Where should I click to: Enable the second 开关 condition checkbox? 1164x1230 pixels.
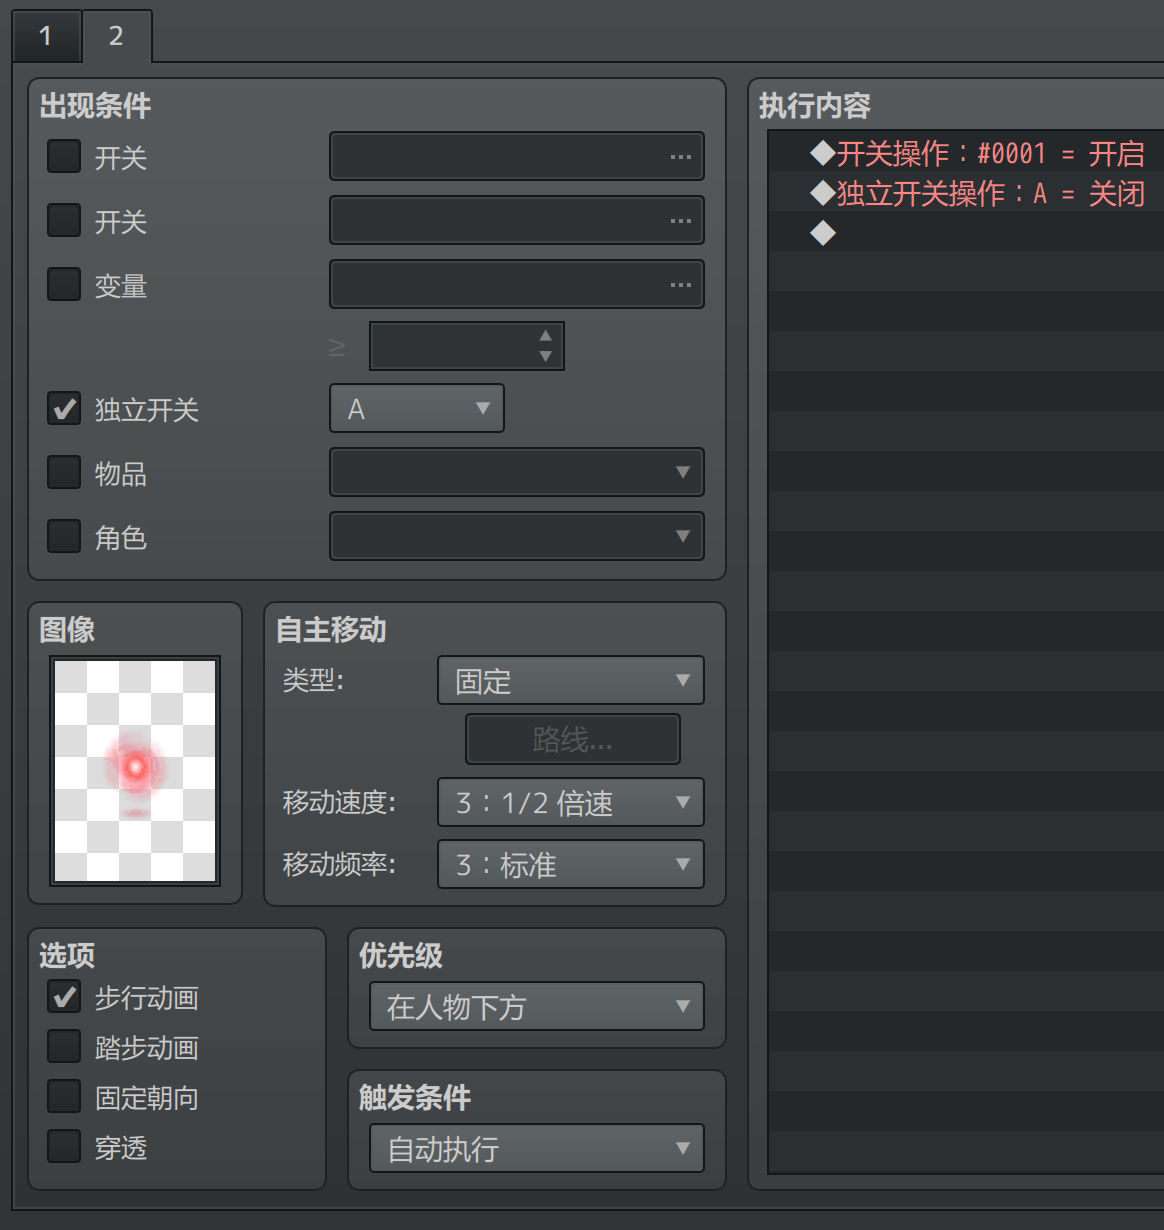pos(64,220)
